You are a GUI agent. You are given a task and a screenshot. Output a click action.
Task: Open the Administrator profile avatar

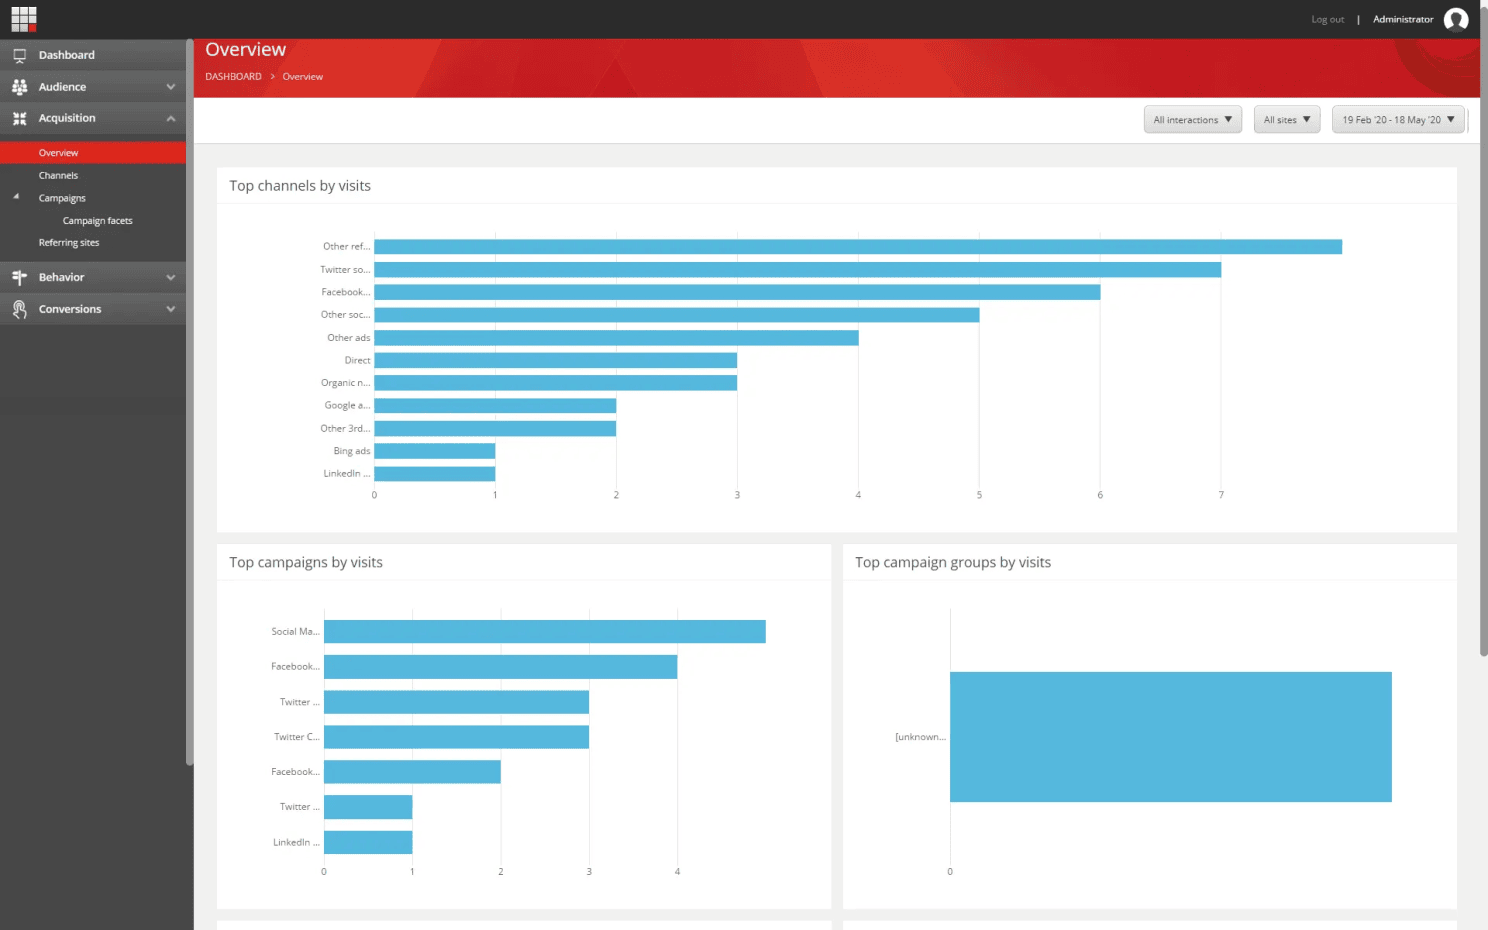pyautogui.click(x=1456, y=19)
